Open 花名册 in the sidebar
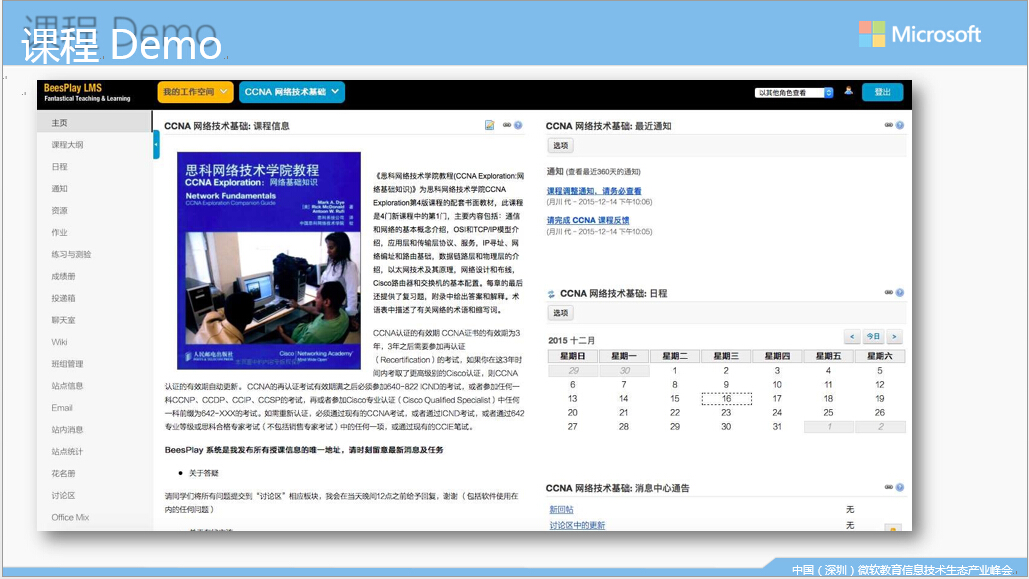The height and width of the screenshot is (579, 1029). point(64,473)
